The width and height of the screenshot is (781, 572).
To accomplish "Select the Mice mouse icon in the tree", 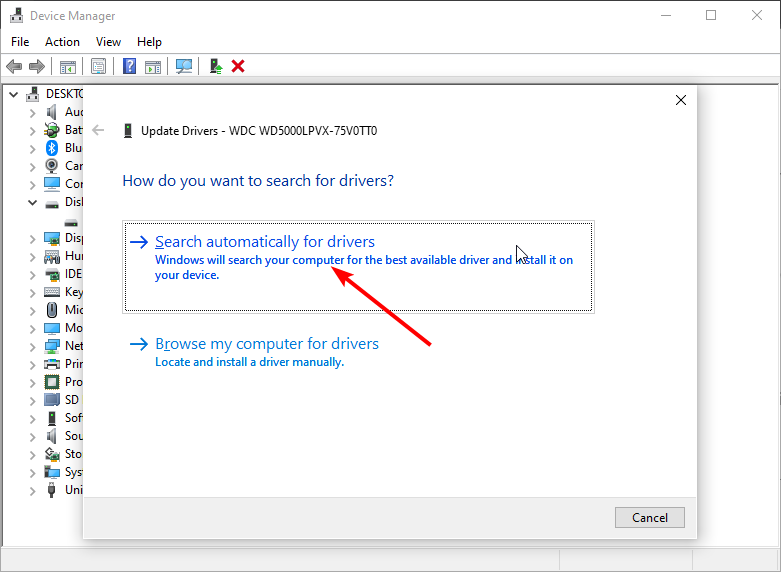I will [52, 310].
